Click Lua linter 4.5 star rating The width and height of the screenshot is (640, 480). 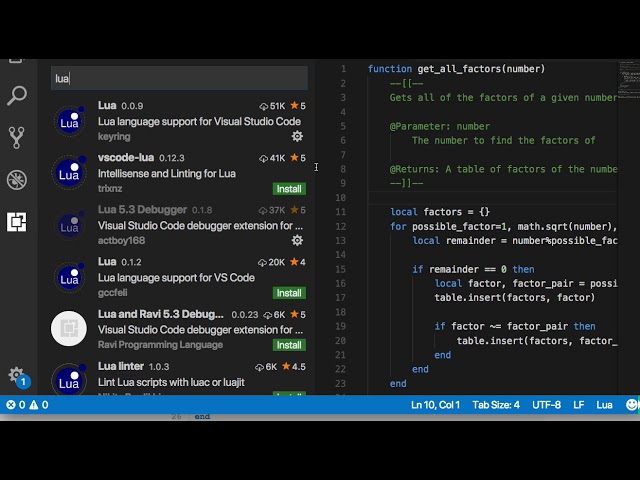point(293,367)
